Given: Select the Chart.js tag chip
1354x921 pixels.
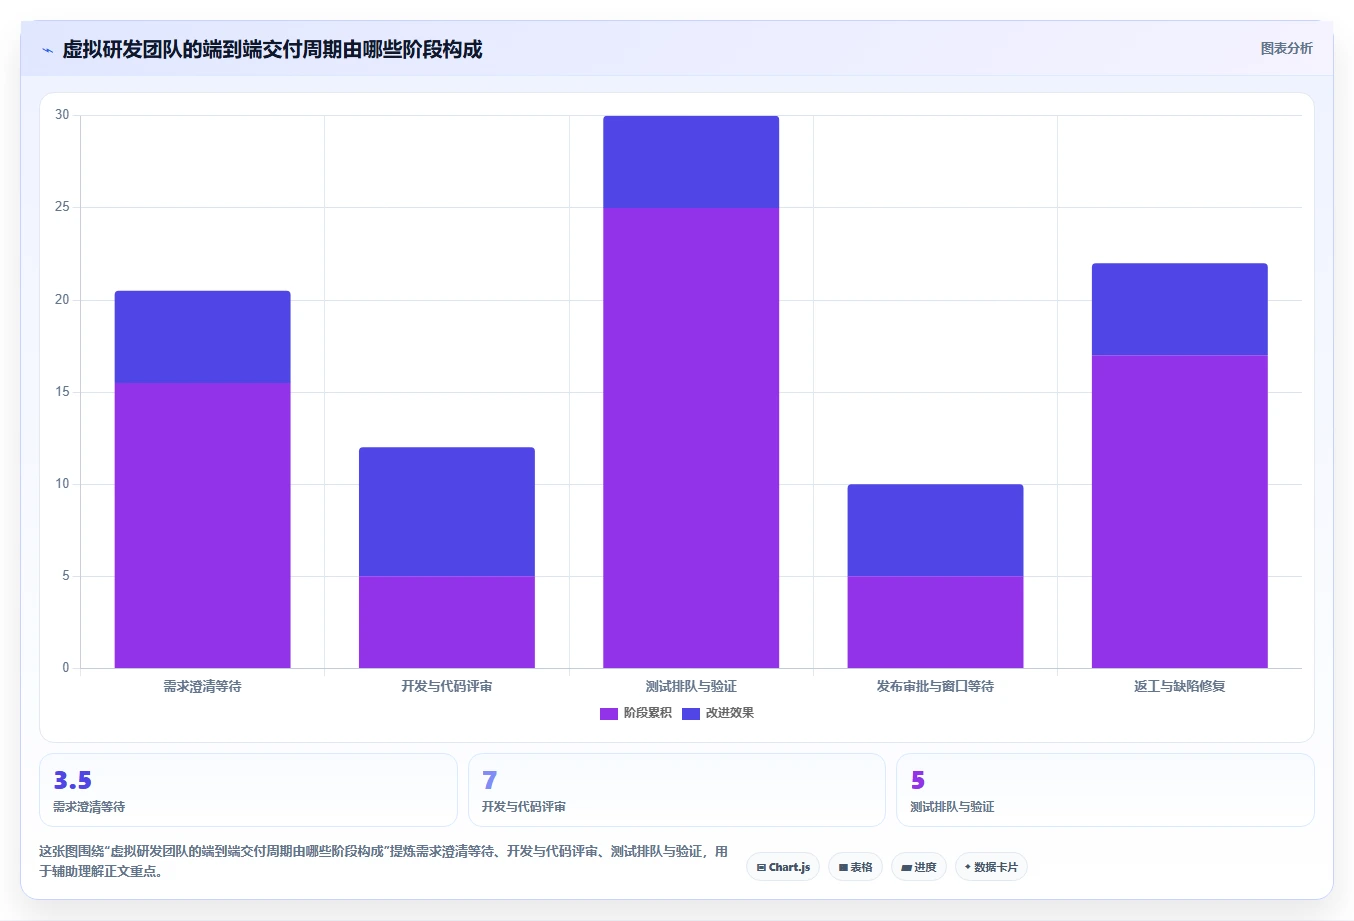Looking at the screenshot, I should click(783, 867).
